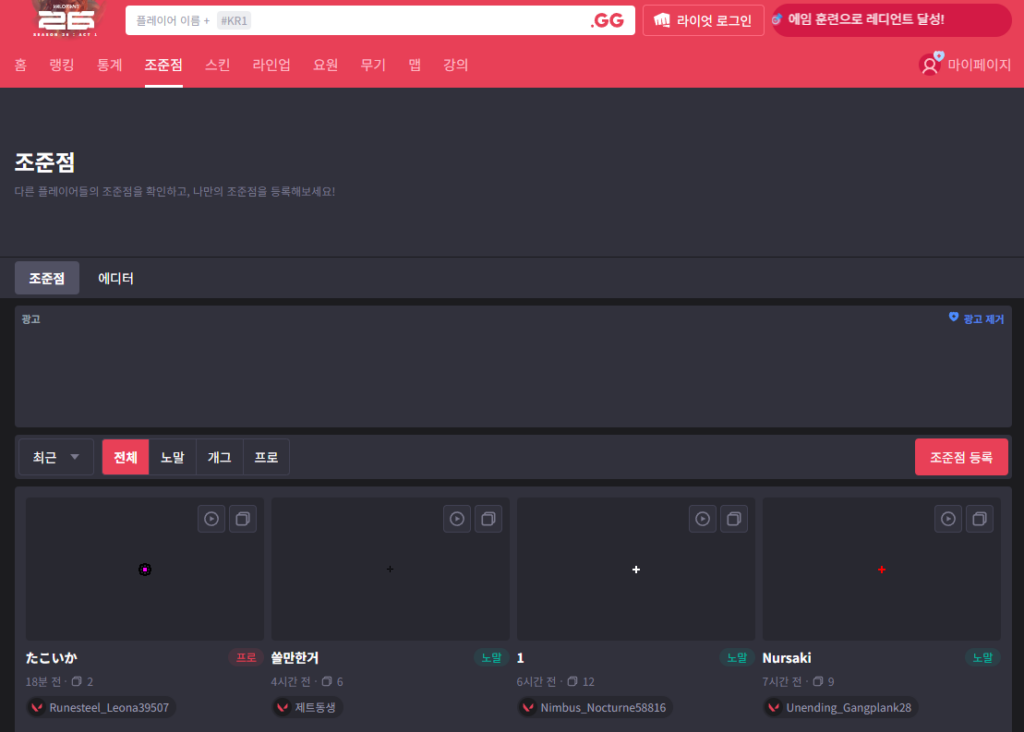Copy the 쓸만한거 crosshair code

point(488,519)
